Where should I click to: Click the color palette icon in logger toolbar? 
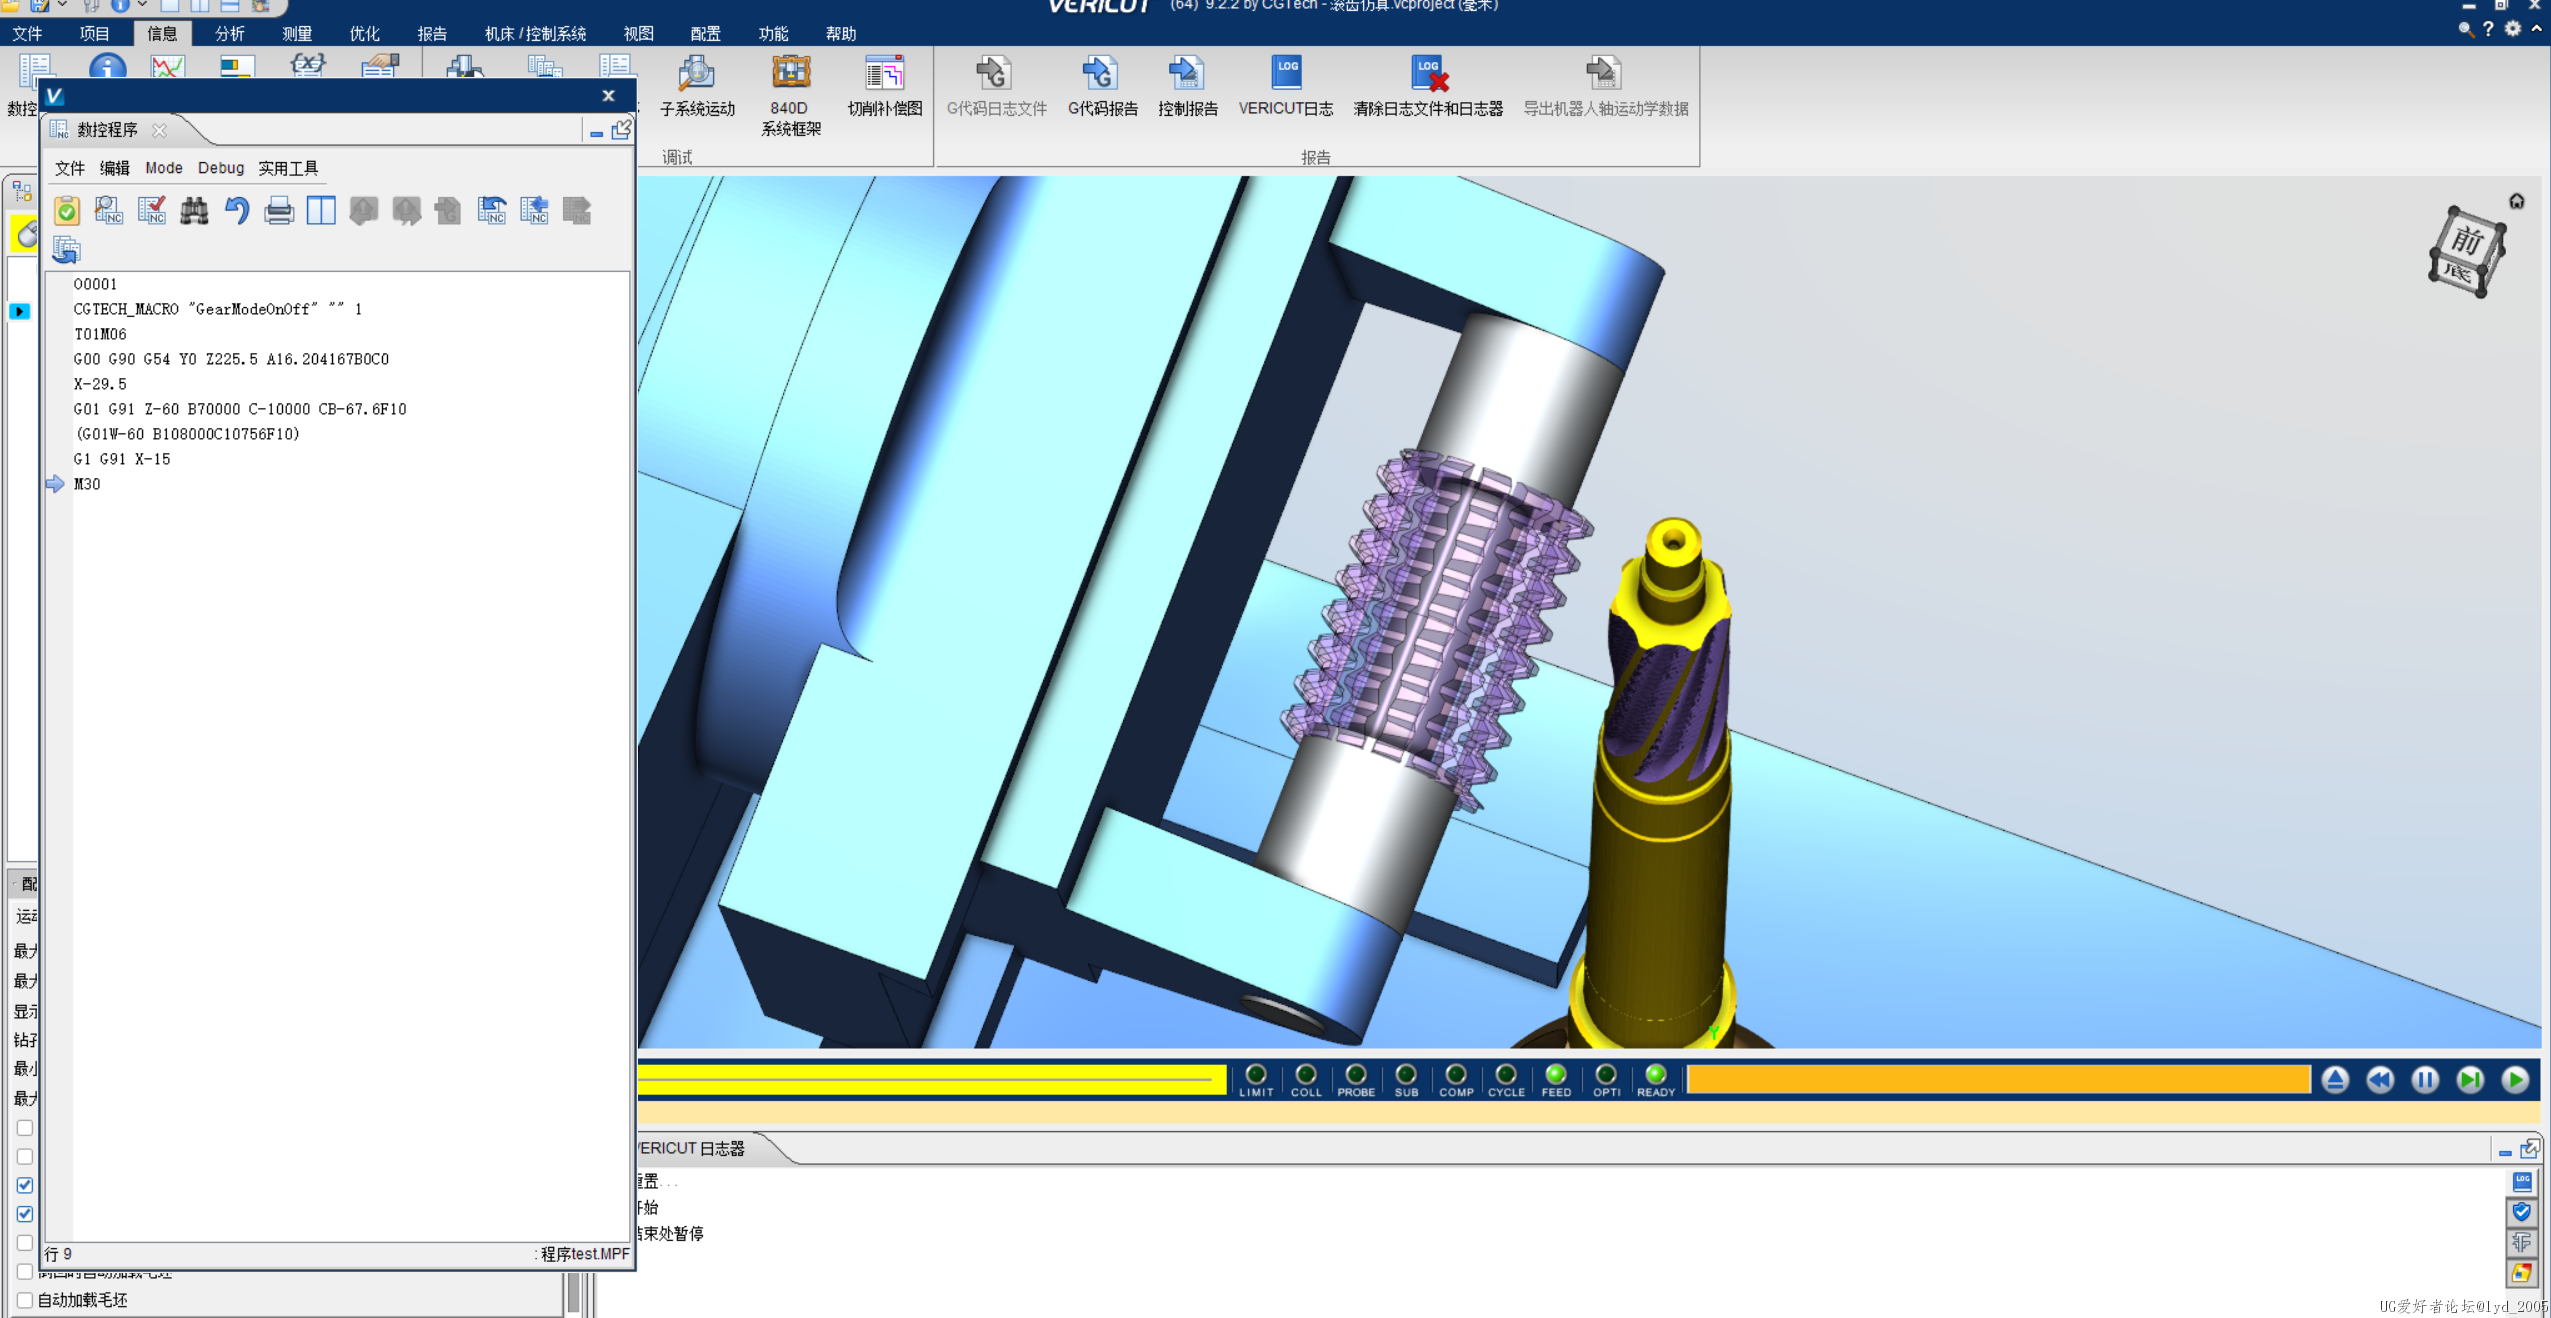point(2522,1273)
